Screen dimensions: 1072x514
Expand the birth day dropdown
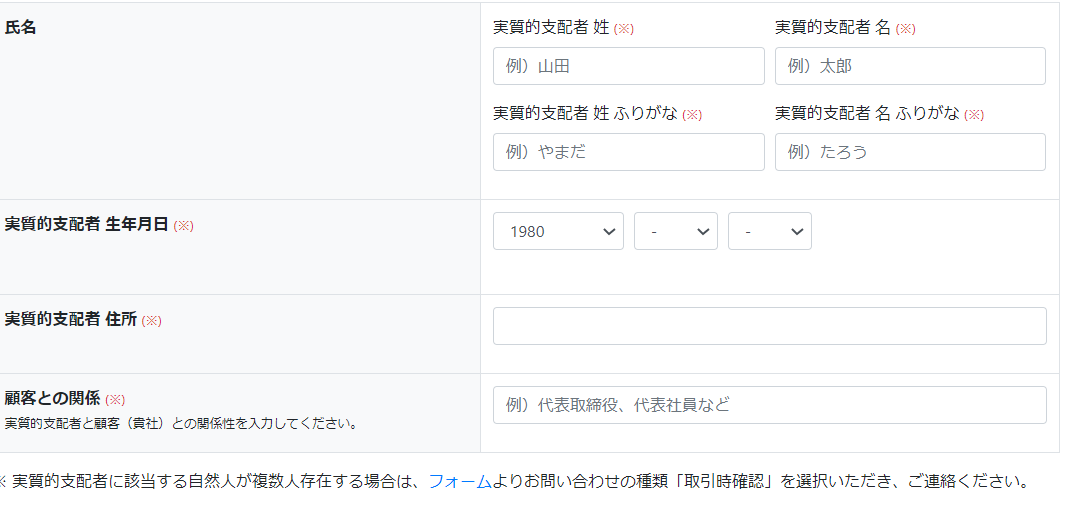769,231
